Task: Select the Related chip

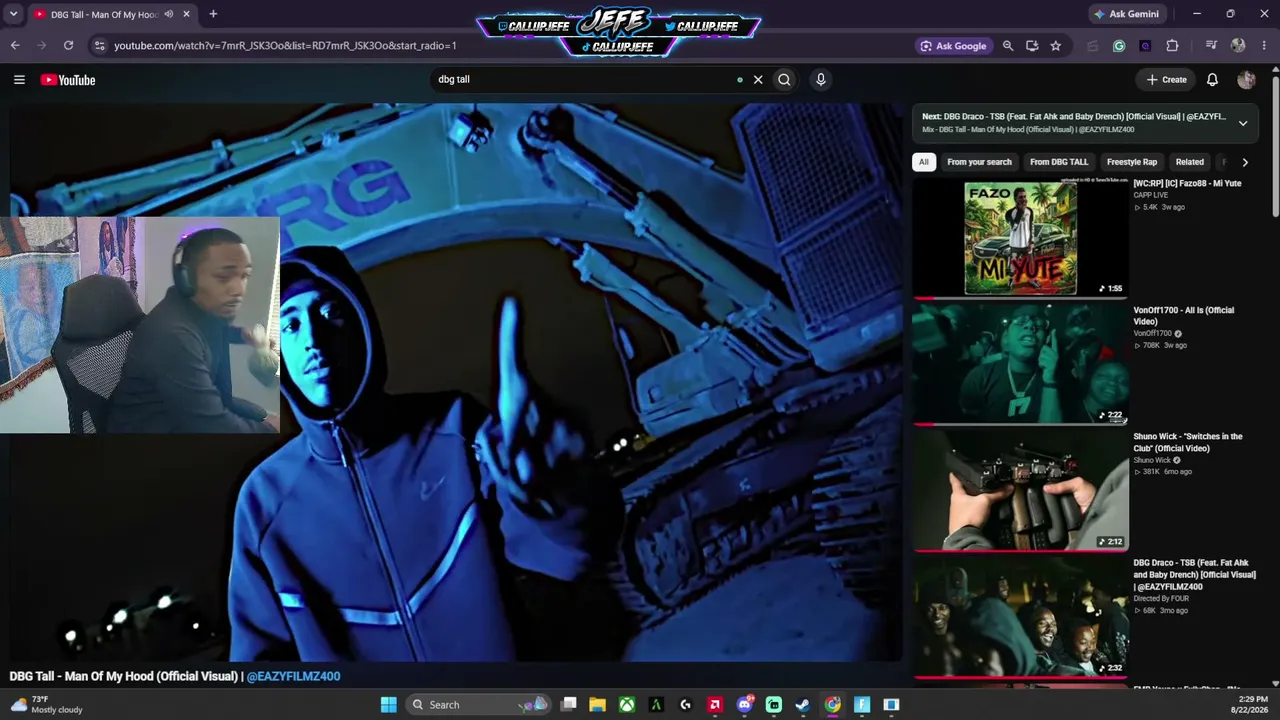Action: click(1189, 162)
